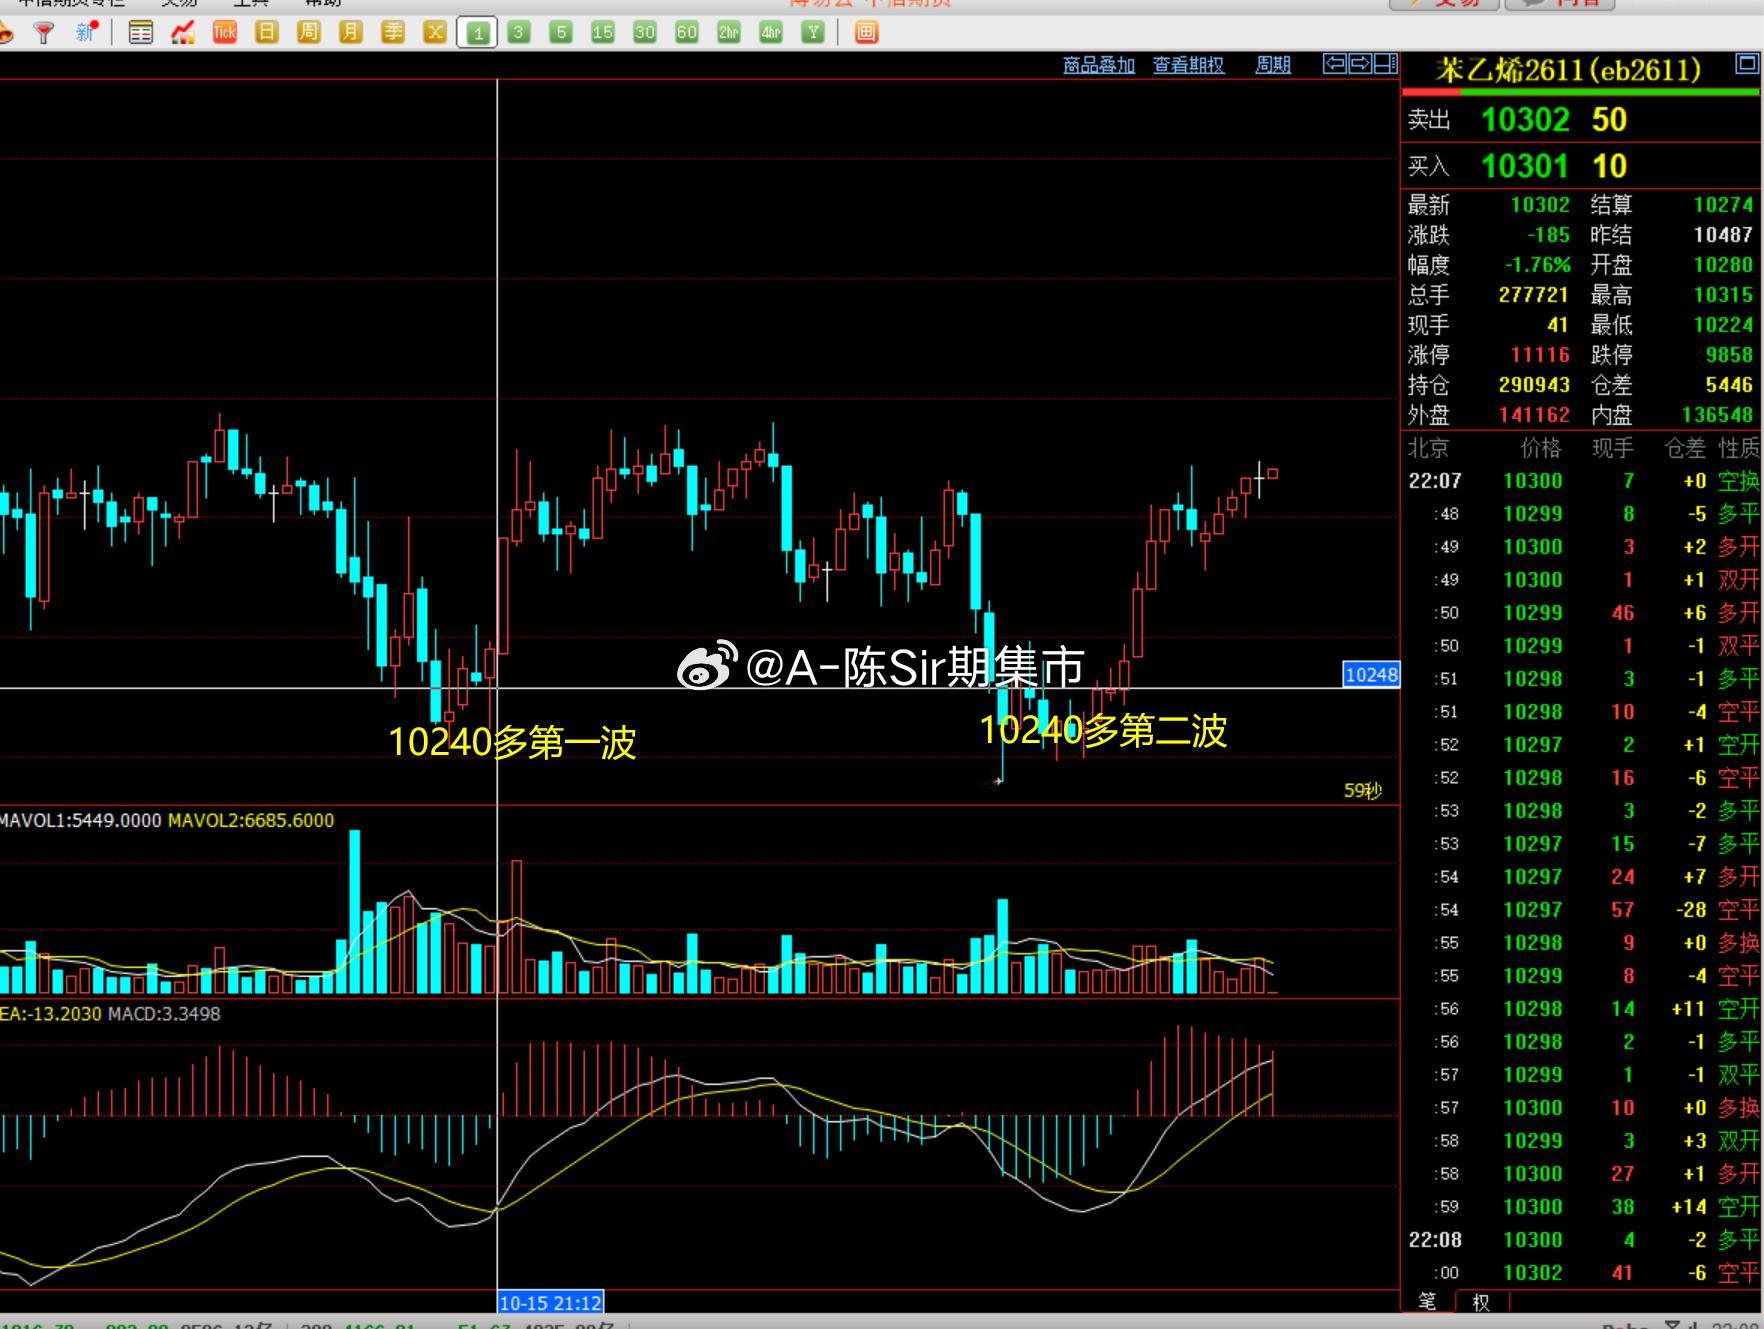
Task: Click the 商品叠加 link
Action: [x=1099, y=65]
